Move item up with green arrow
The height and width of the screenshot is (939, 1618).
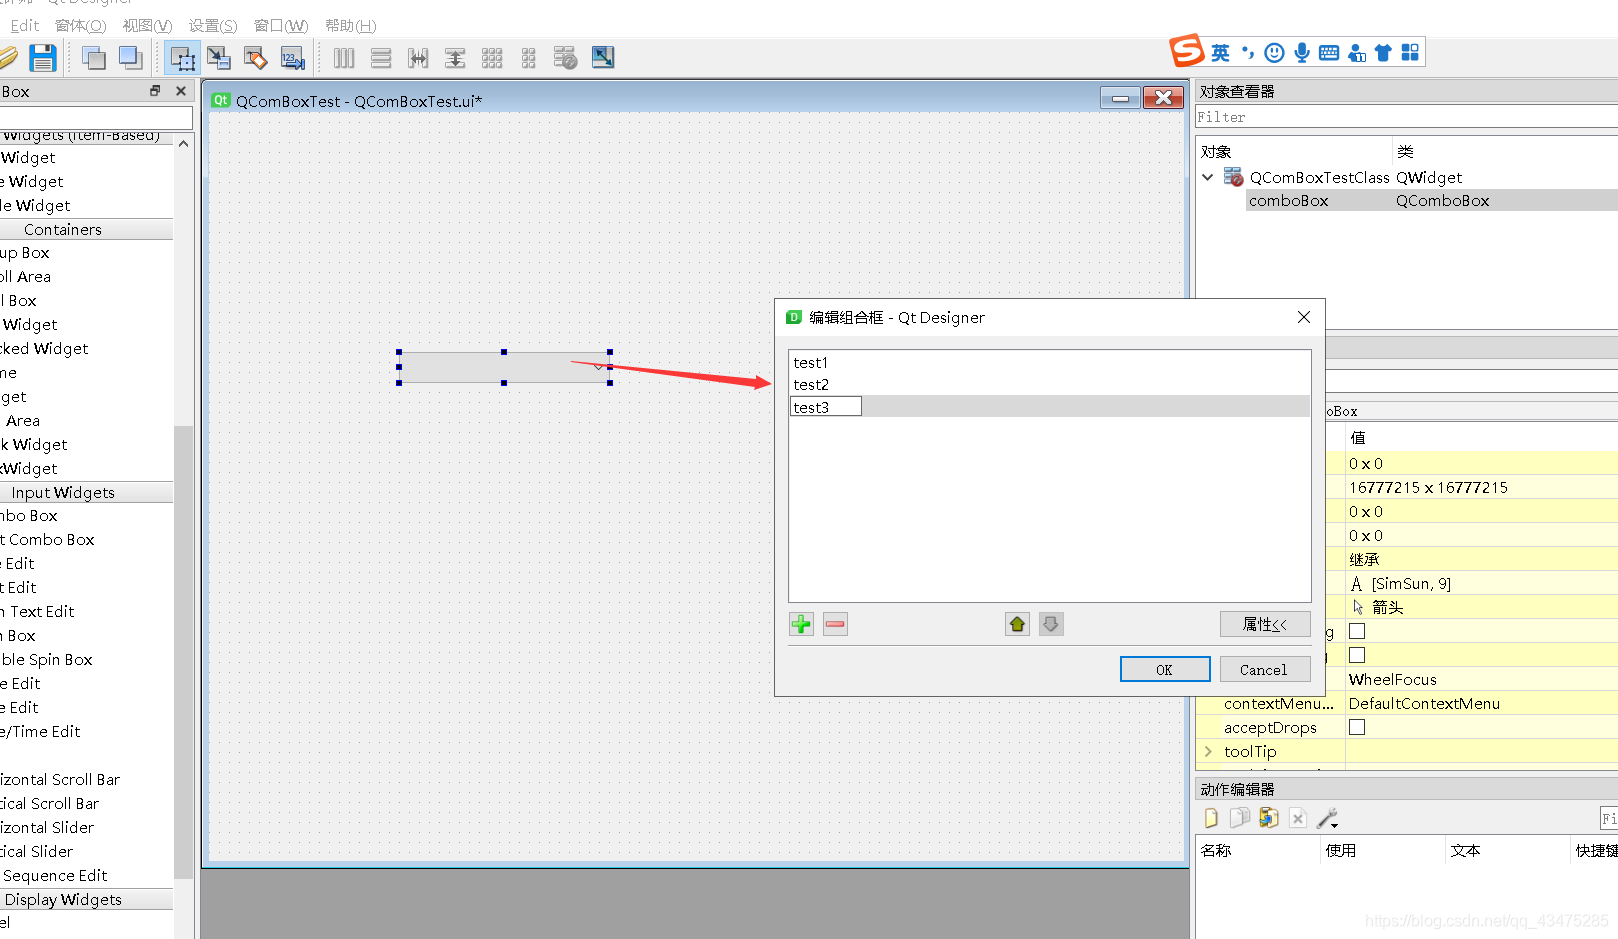[1017, 624]
